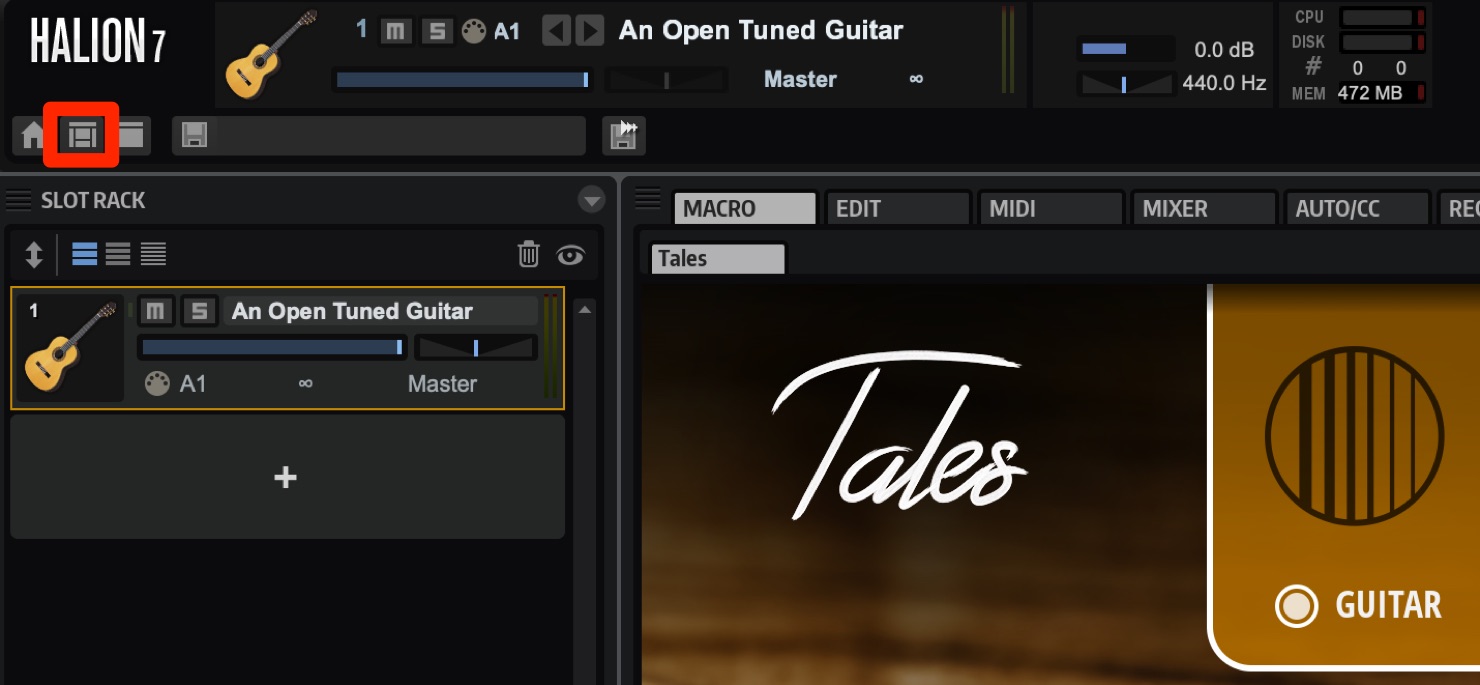Click the save multi-program floppy icon
Viewport: 1480px width, 685px height.
(195, 135)
